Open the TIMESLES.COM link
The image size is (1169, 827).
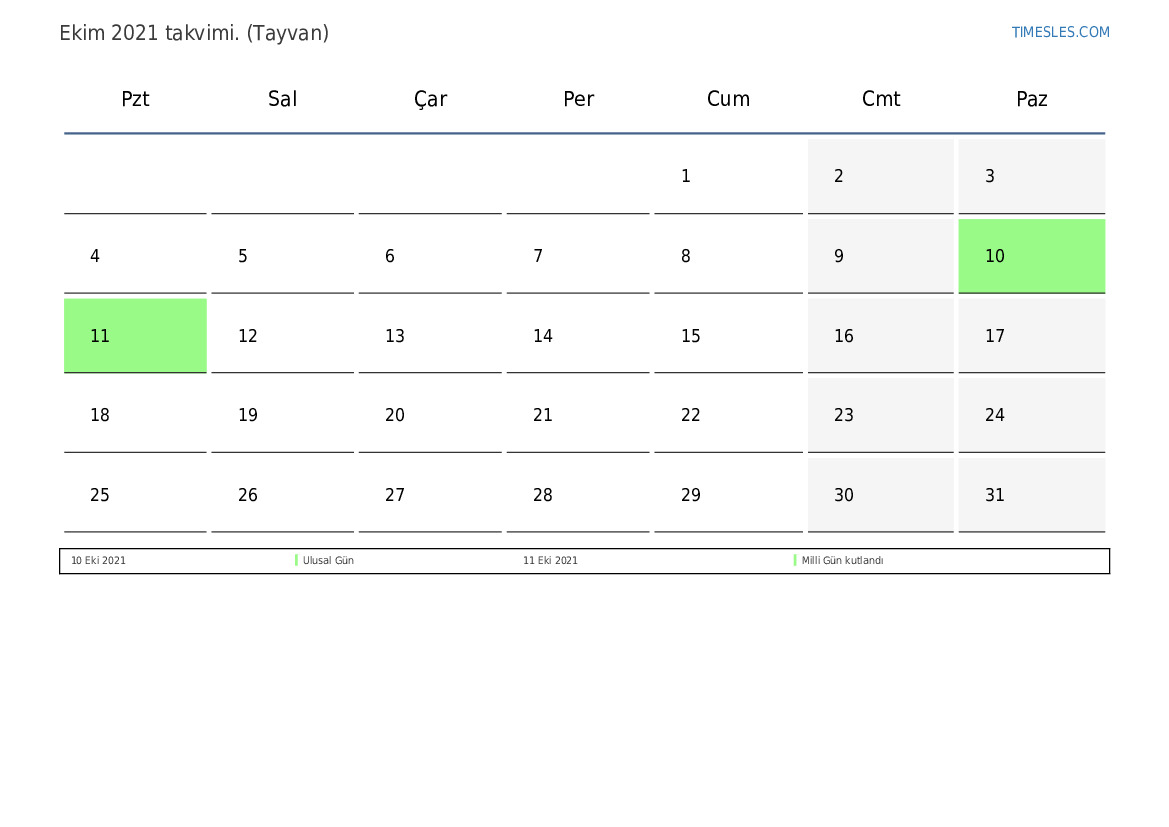[x=1060, y=32]
